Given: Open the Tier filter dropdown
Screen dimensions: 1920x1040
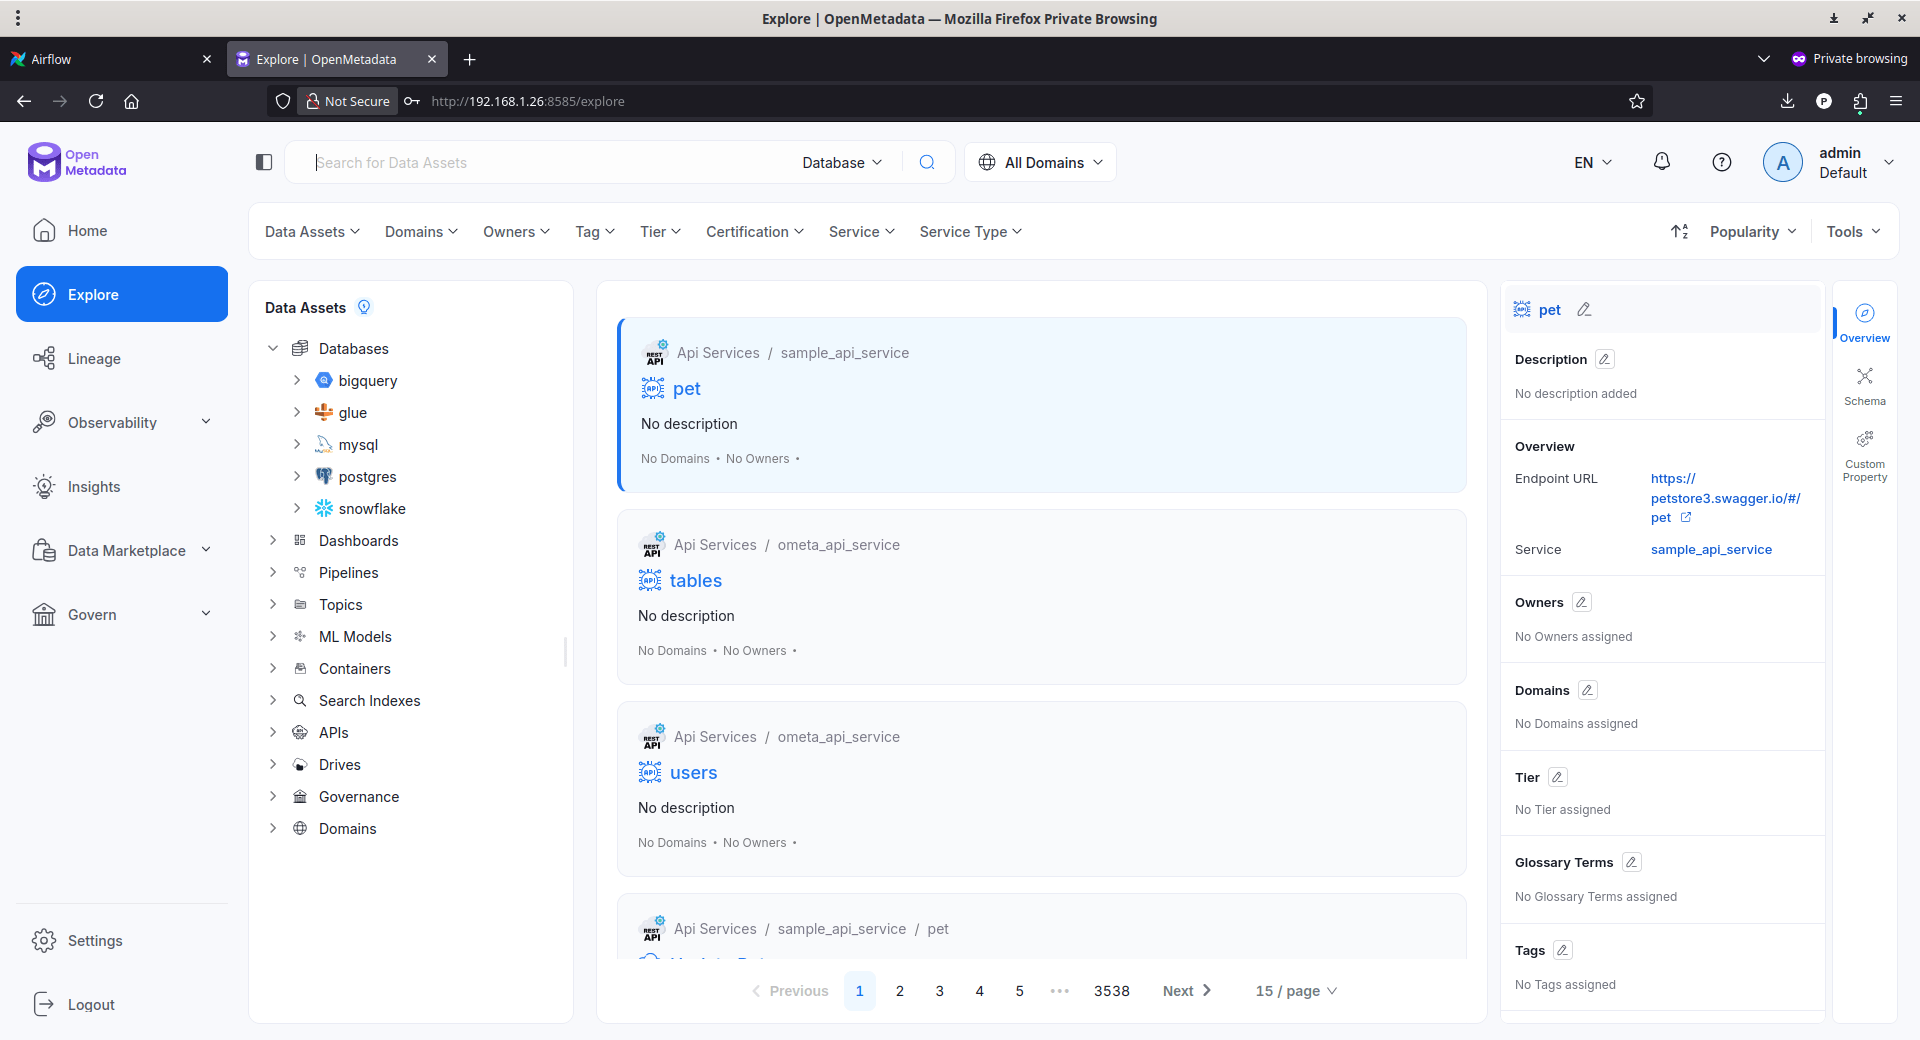Looking at the screenshot, I should [660, 232].
